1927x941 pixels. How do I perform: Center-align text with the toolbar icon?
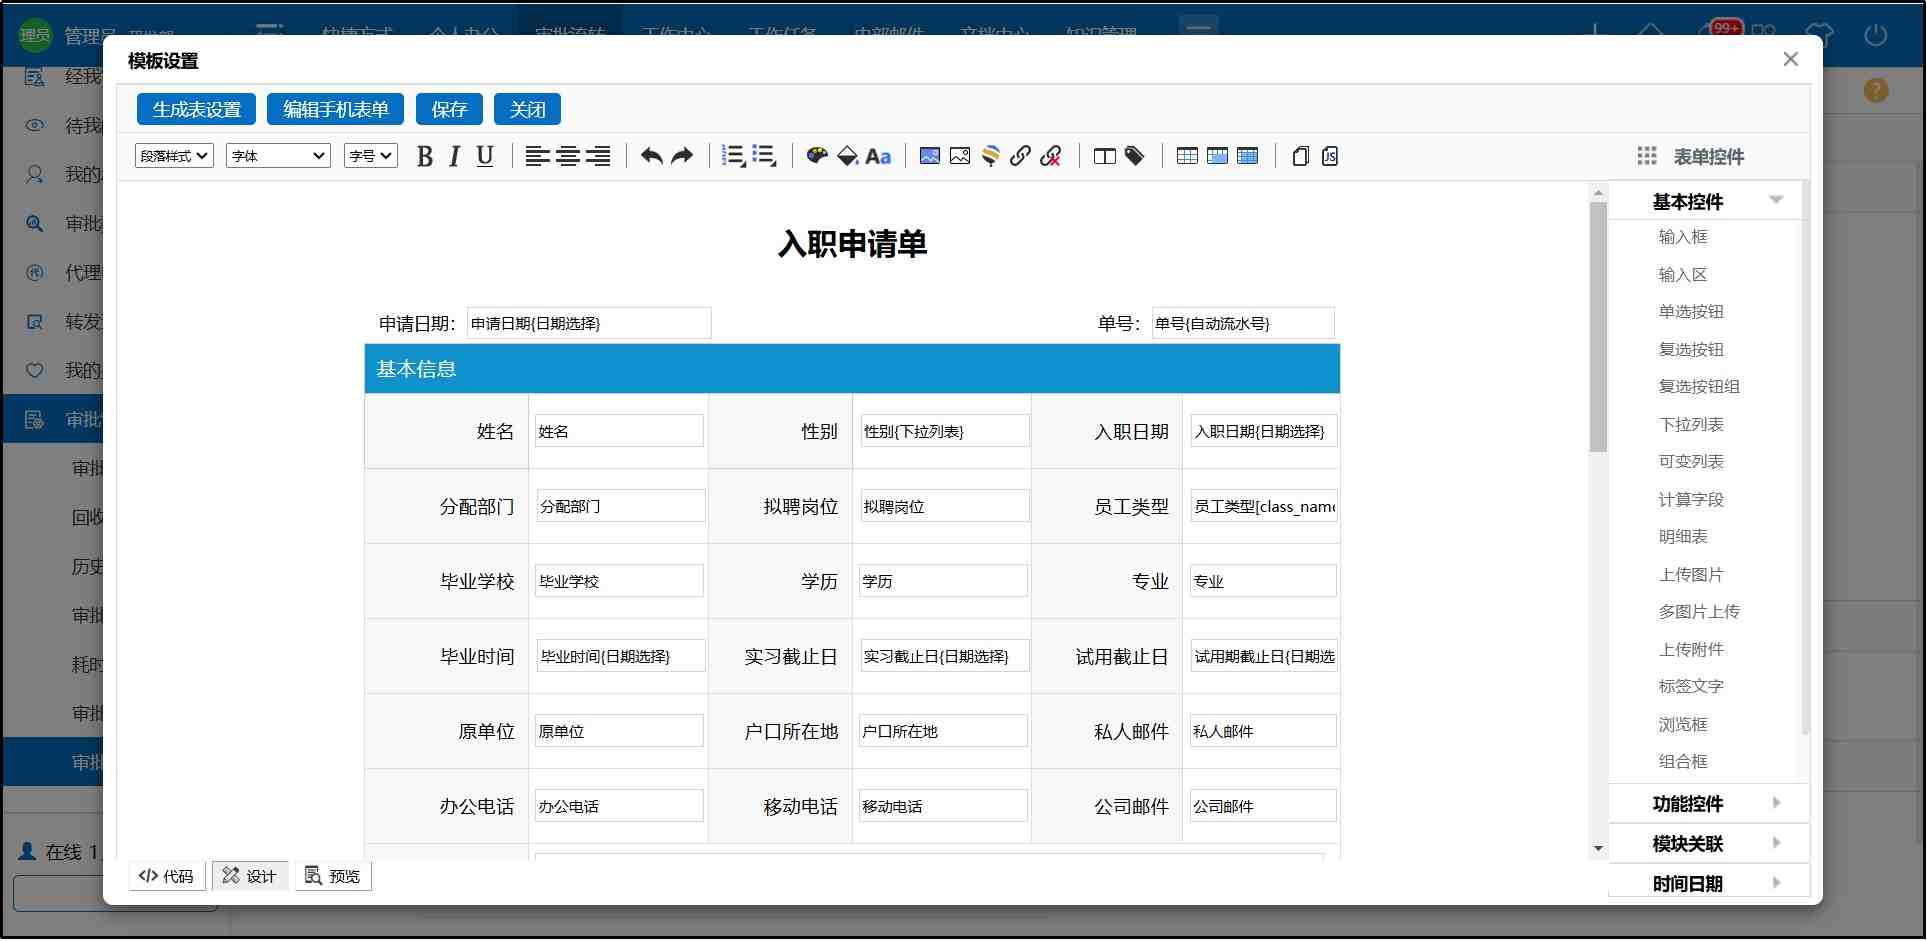(568, 156)
